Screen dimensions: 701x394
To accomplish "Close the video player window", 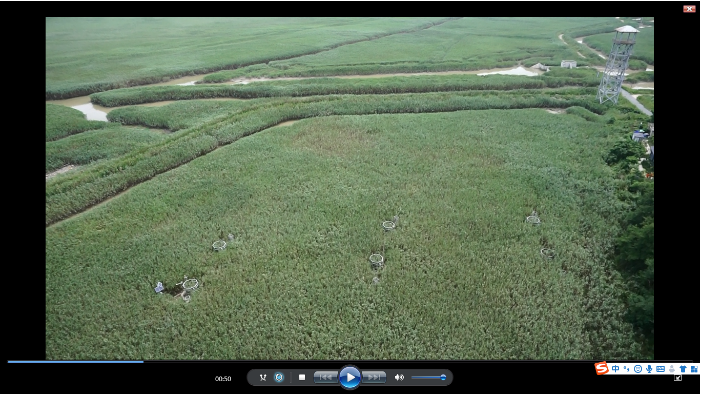I will point(689,8).
